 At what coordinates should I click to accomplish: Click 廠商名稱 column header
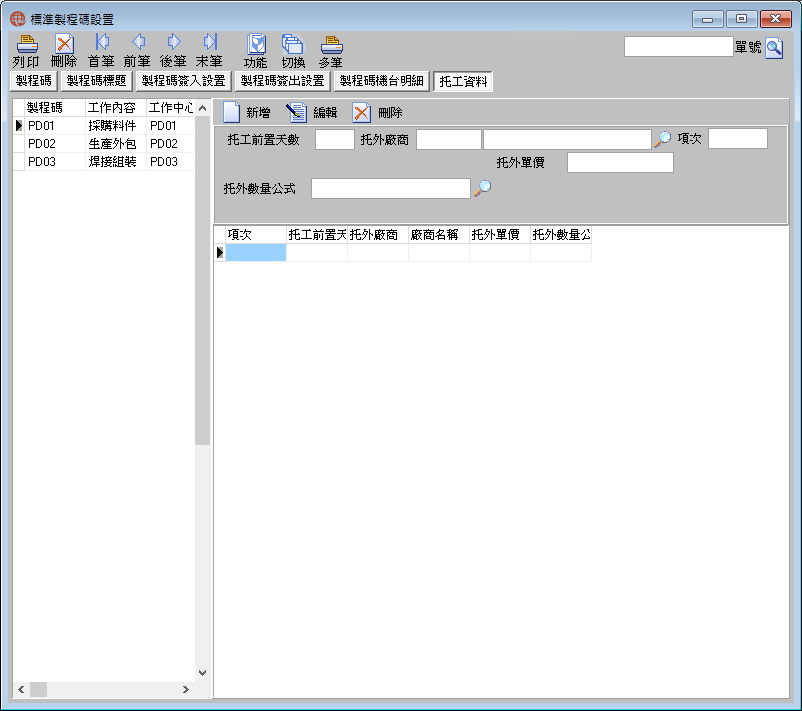click(x=439, y=235)
